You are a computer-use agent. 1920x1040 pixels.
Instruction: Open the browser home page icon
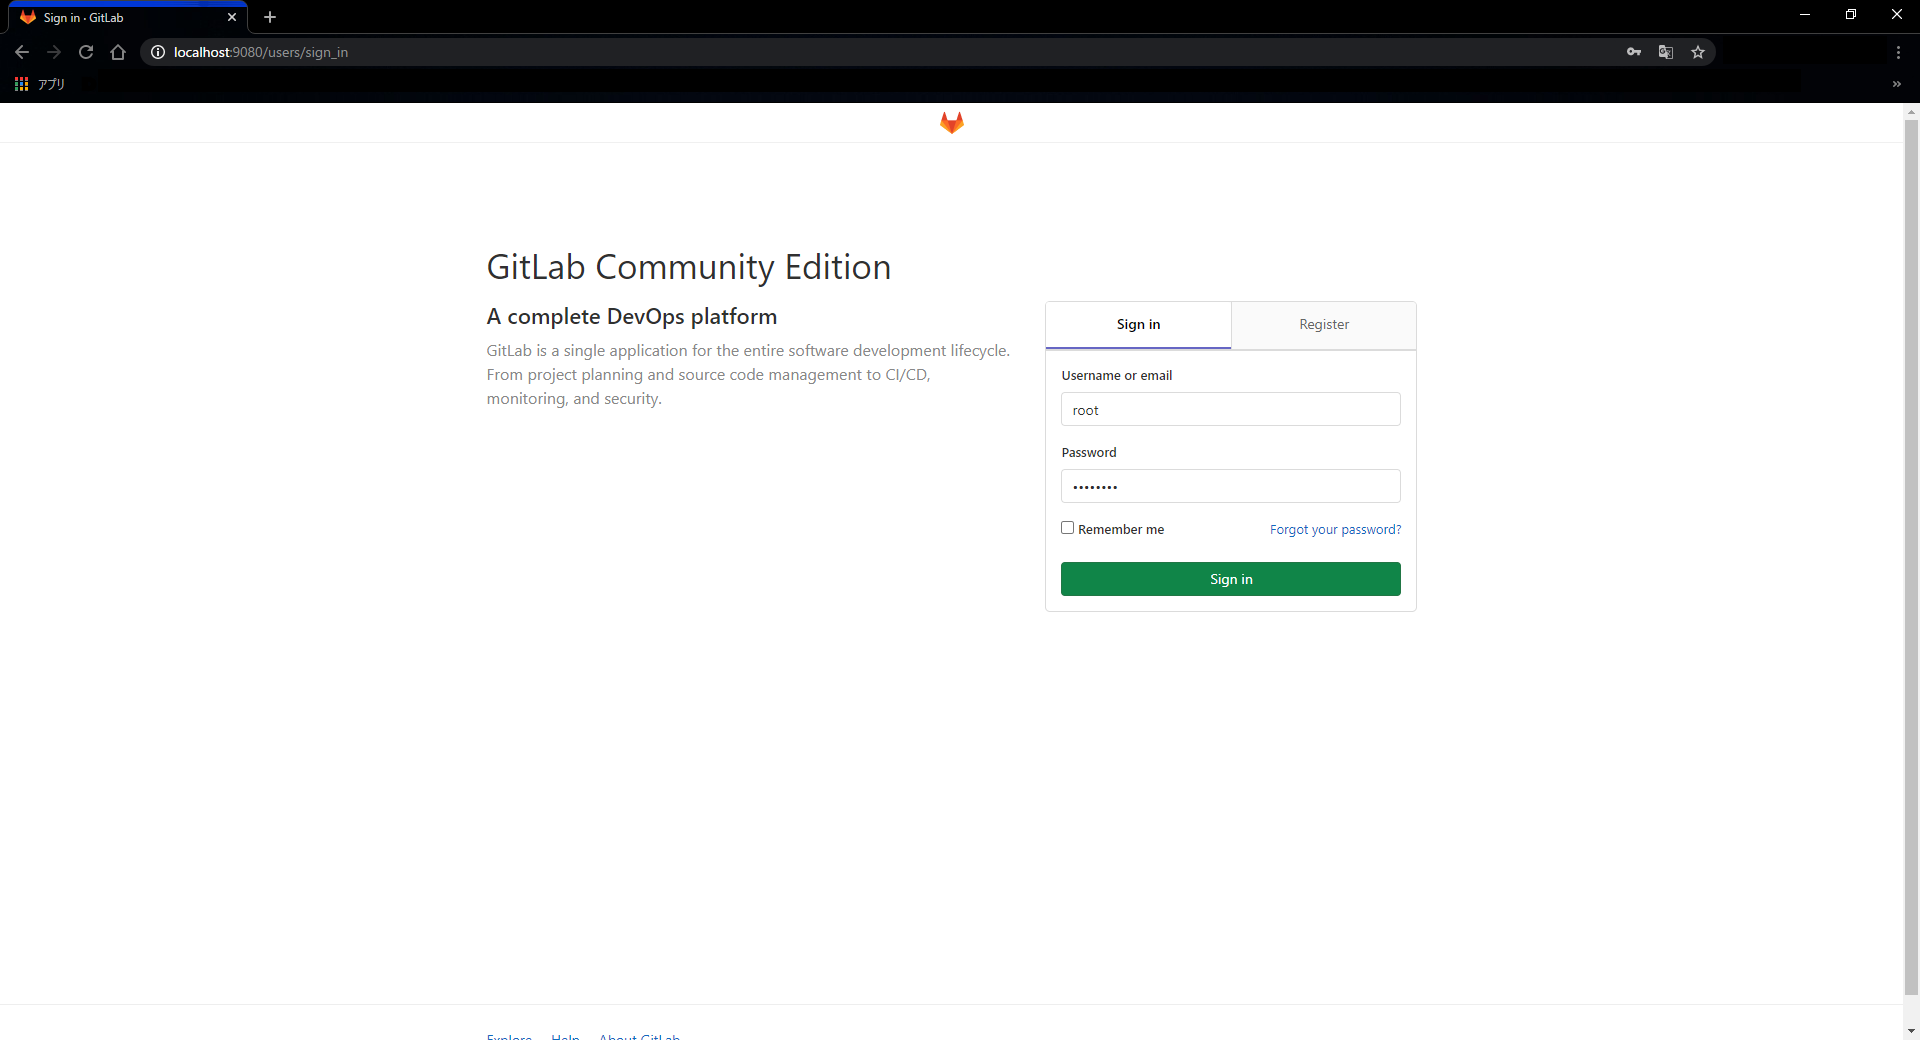point(118,52)
